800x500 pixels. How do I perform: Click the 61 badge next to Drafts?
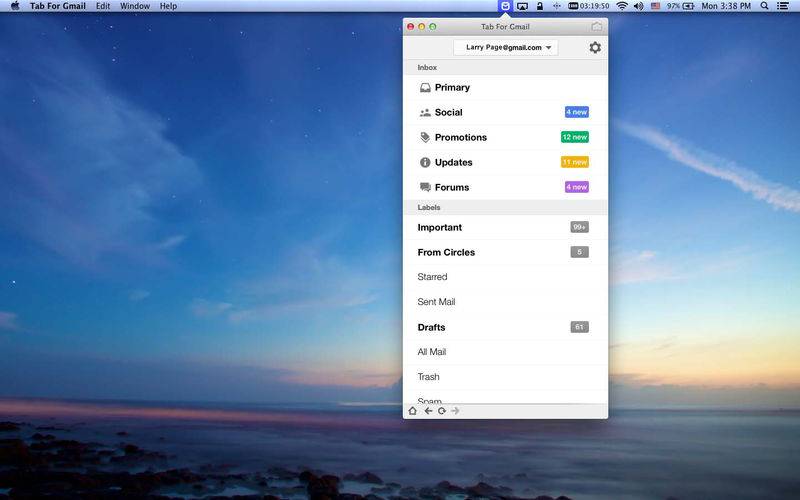click(580, 327)
